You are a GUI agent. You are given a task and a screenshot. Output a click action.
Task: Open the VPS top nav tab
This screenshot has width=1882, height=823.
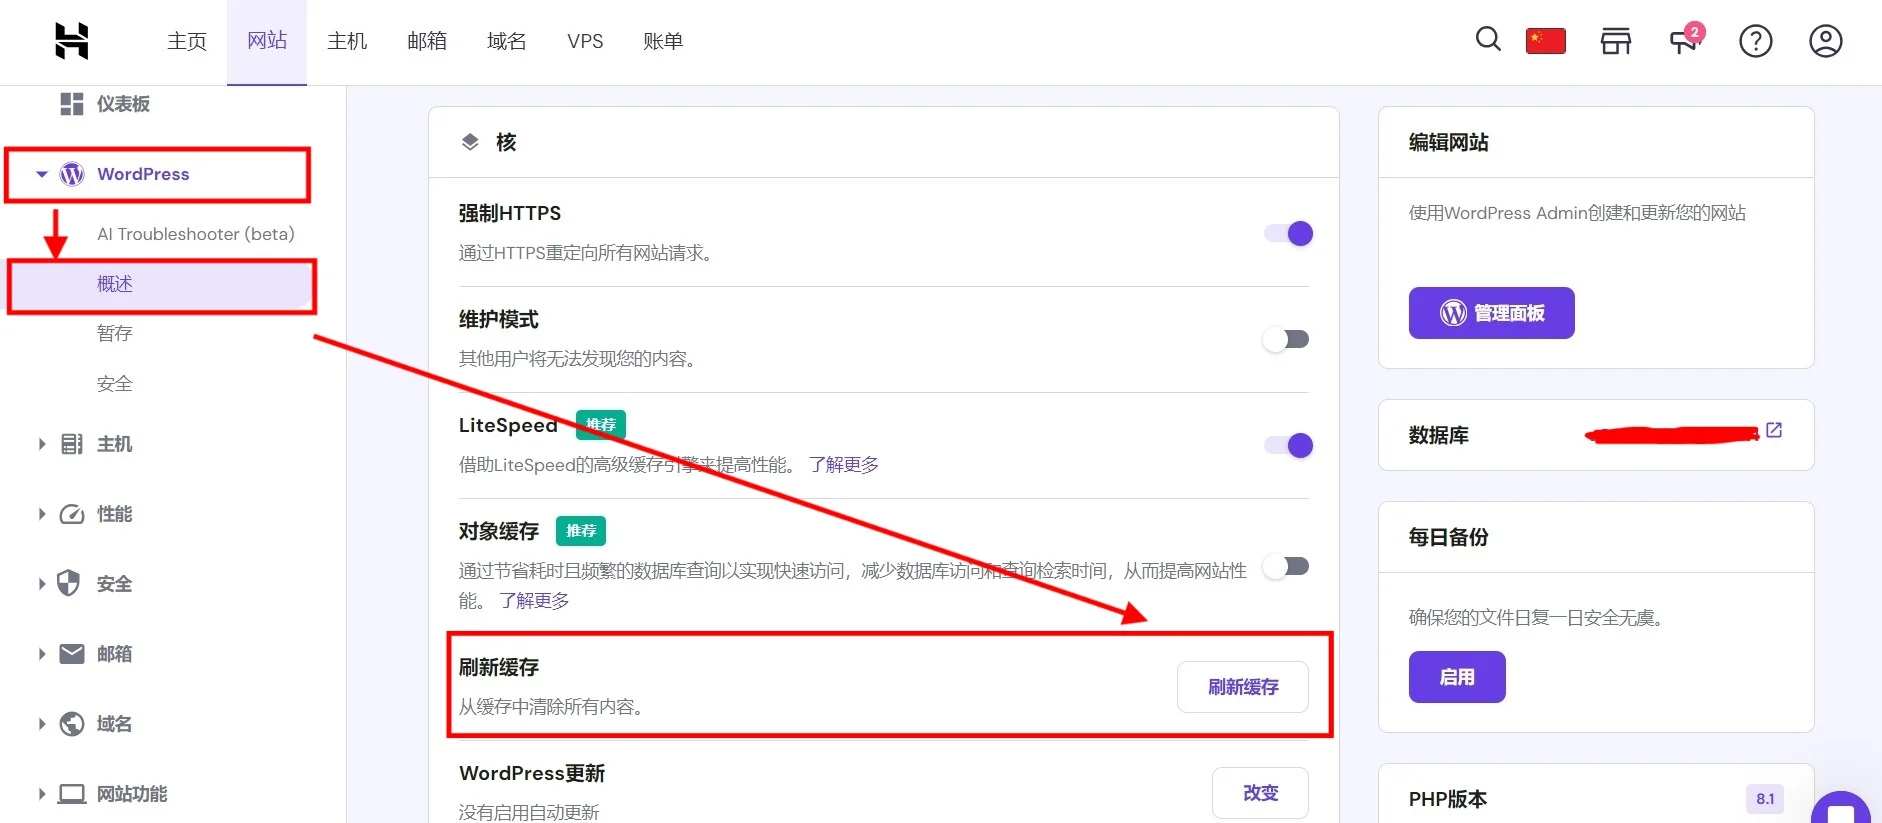(585, 41)
